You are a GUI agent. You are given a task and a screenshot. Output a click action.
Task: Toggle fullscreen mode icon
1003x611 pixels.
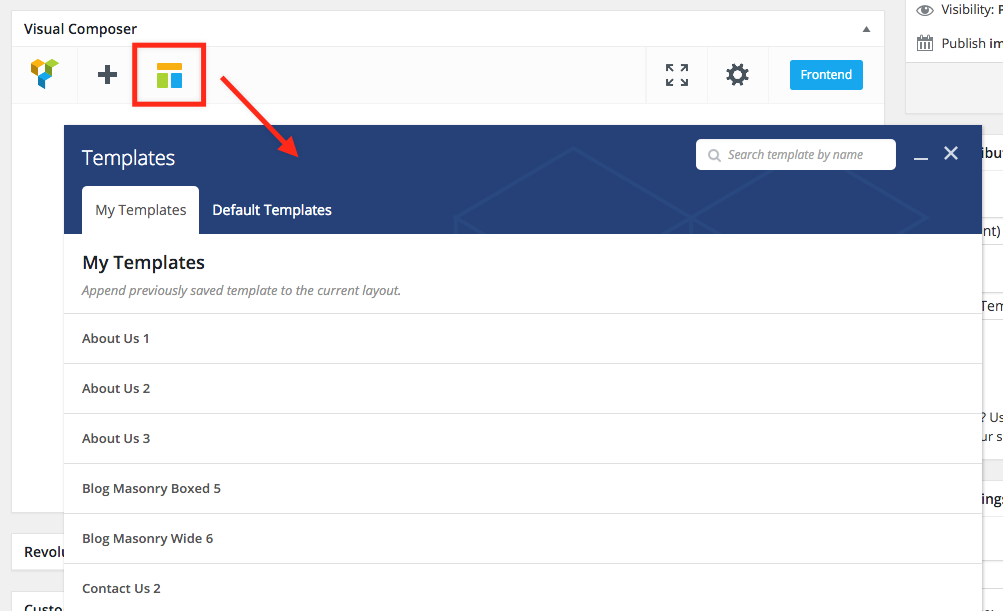tap(677, 75)
